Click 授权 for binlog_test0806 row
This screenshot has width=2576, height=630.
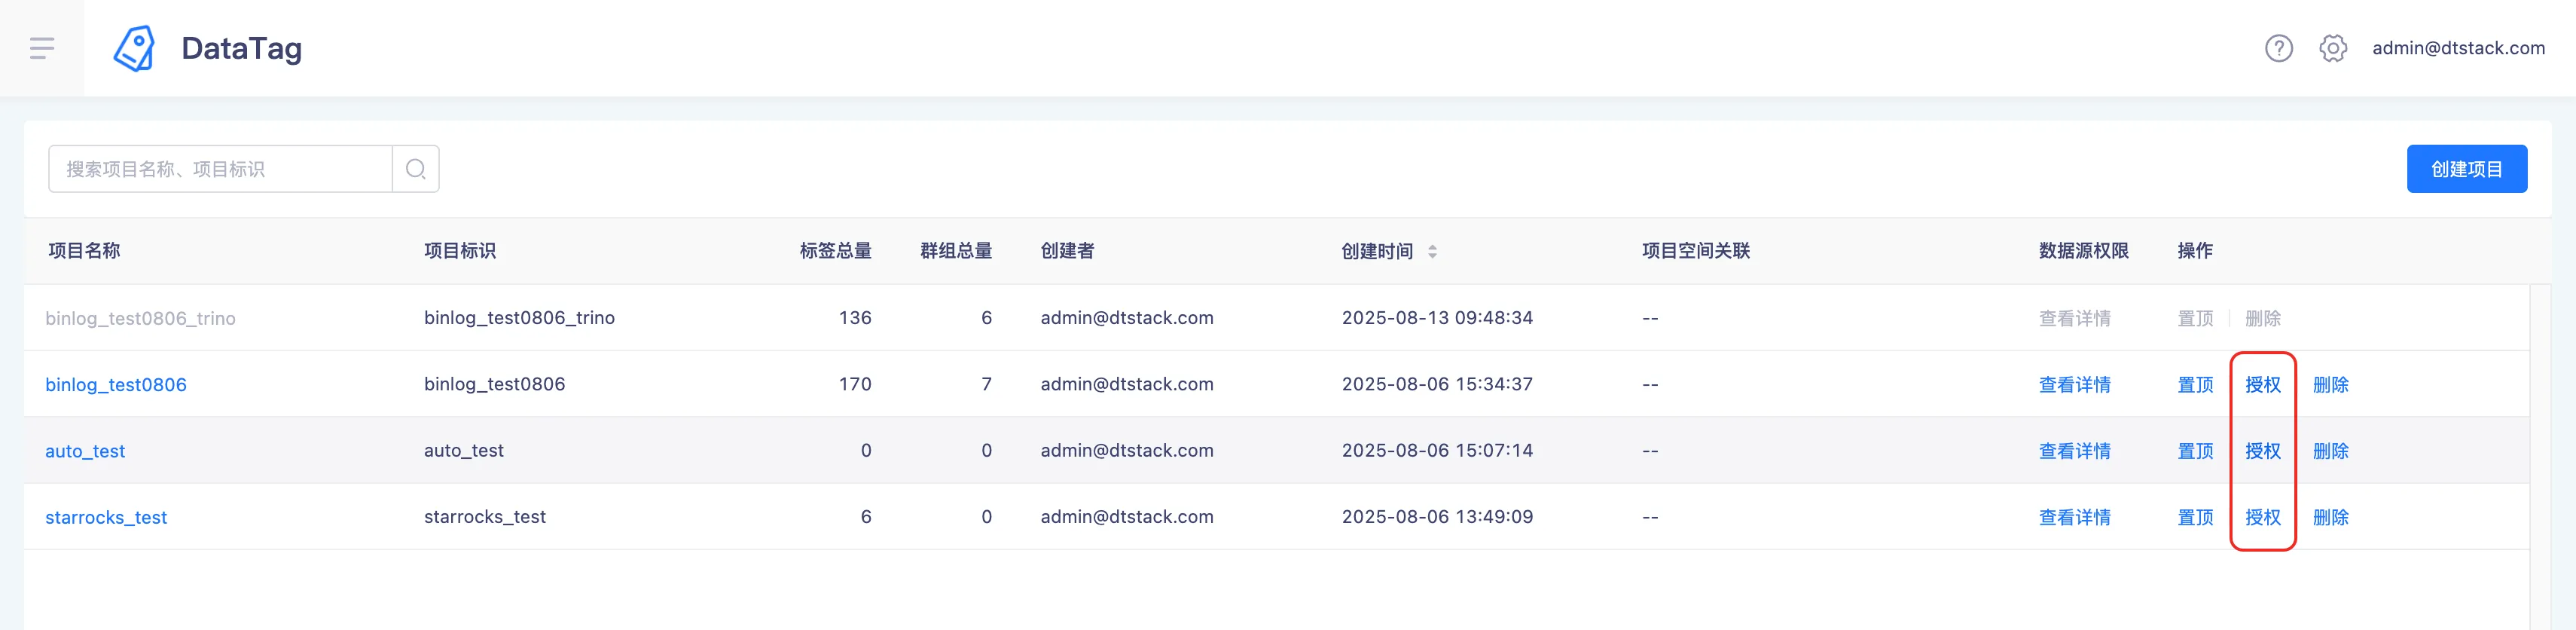(x=2262, y=385)
